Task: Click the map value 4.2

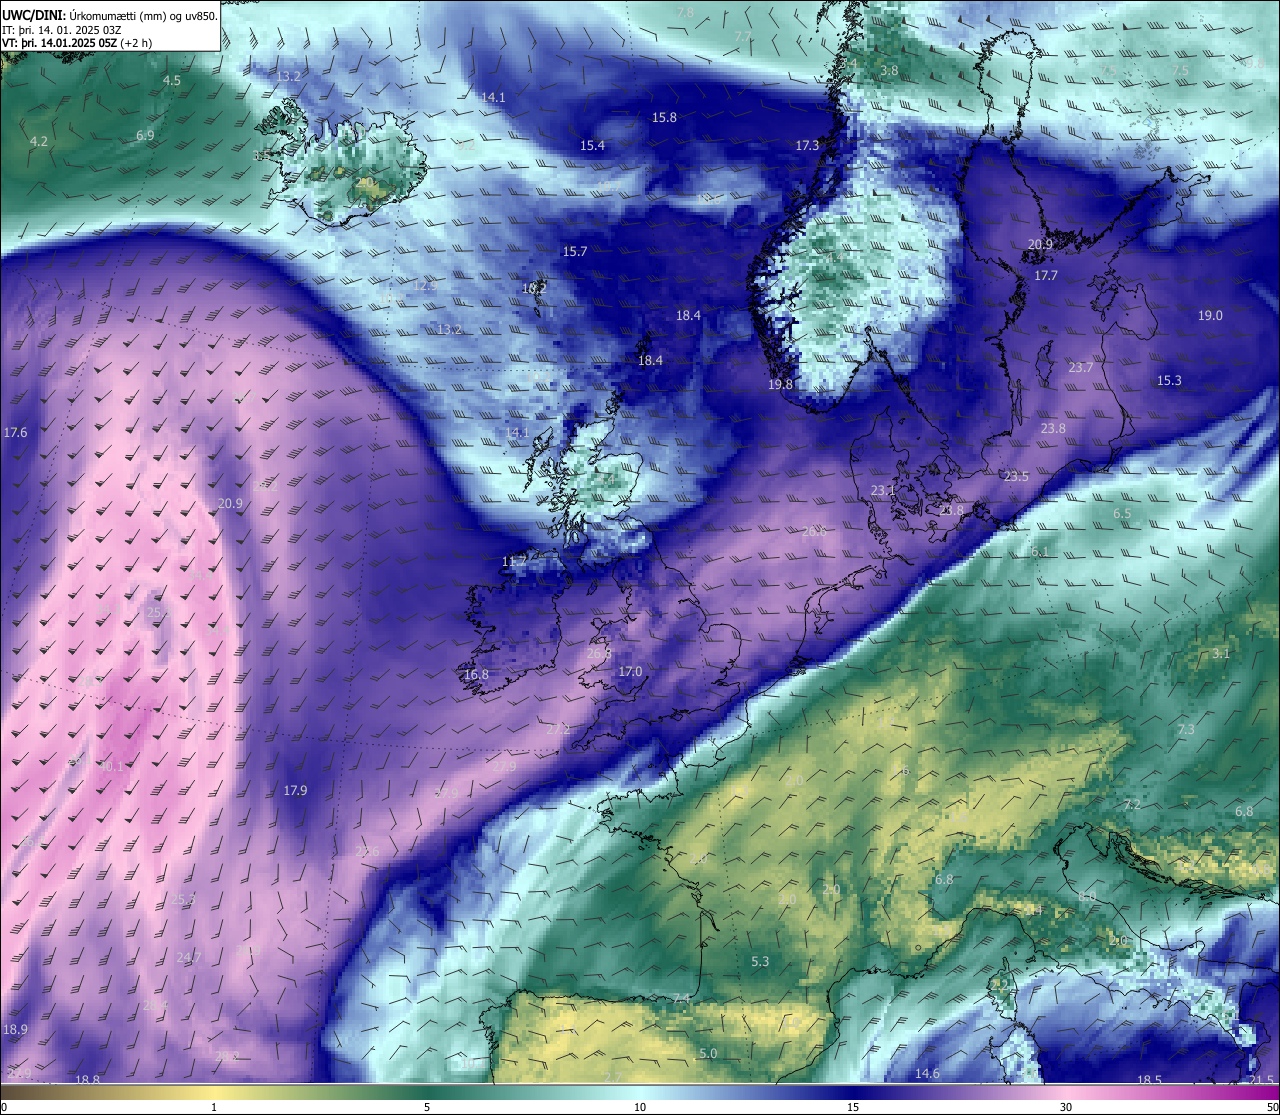Action: pos(39,142)
